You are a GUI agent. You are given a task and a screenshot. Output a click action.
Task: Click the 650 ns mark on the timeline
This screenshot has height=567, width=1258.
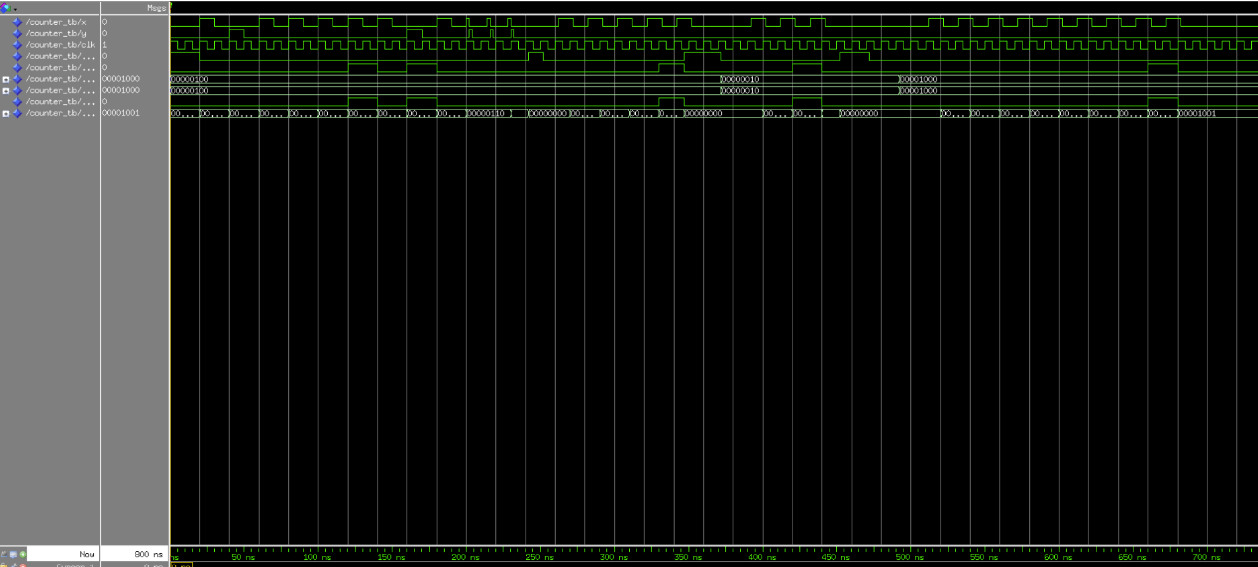coord(1131,557)
